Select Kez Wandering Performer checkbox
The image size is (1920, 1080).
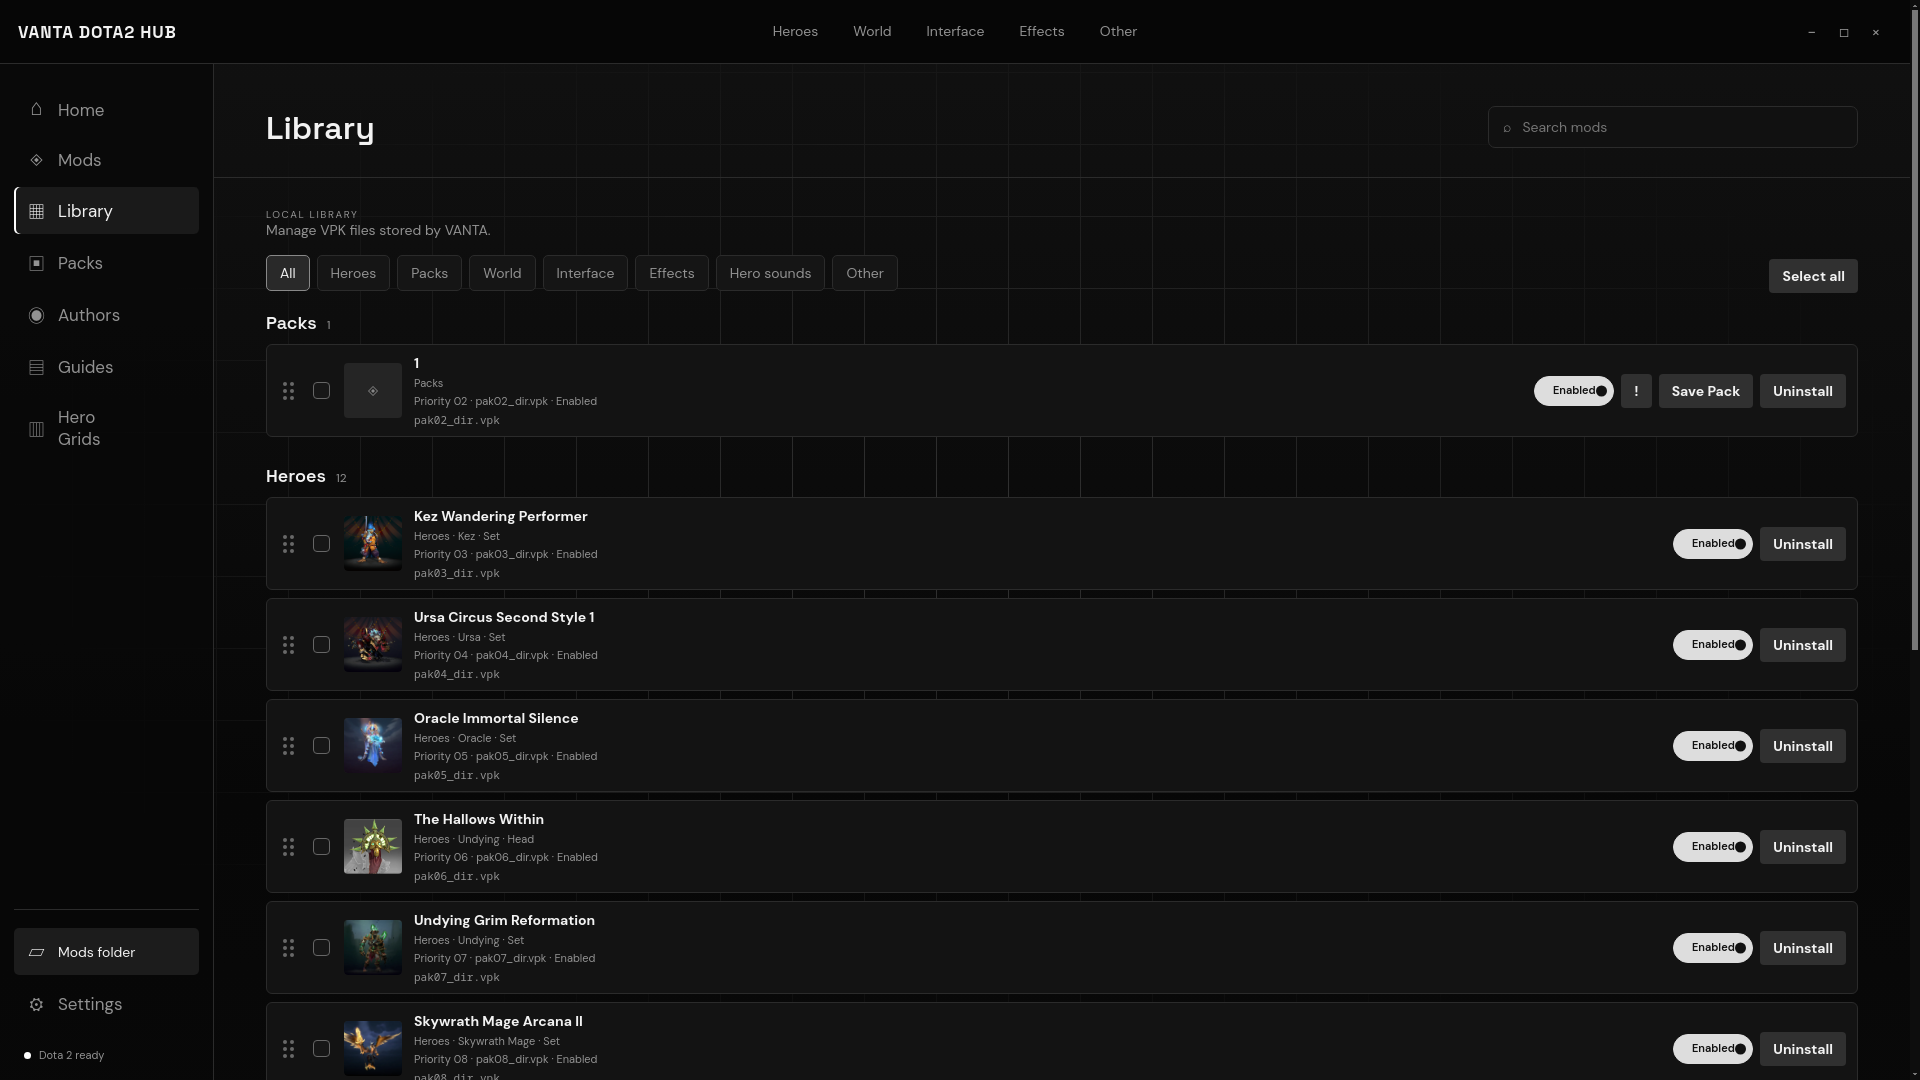321,544
